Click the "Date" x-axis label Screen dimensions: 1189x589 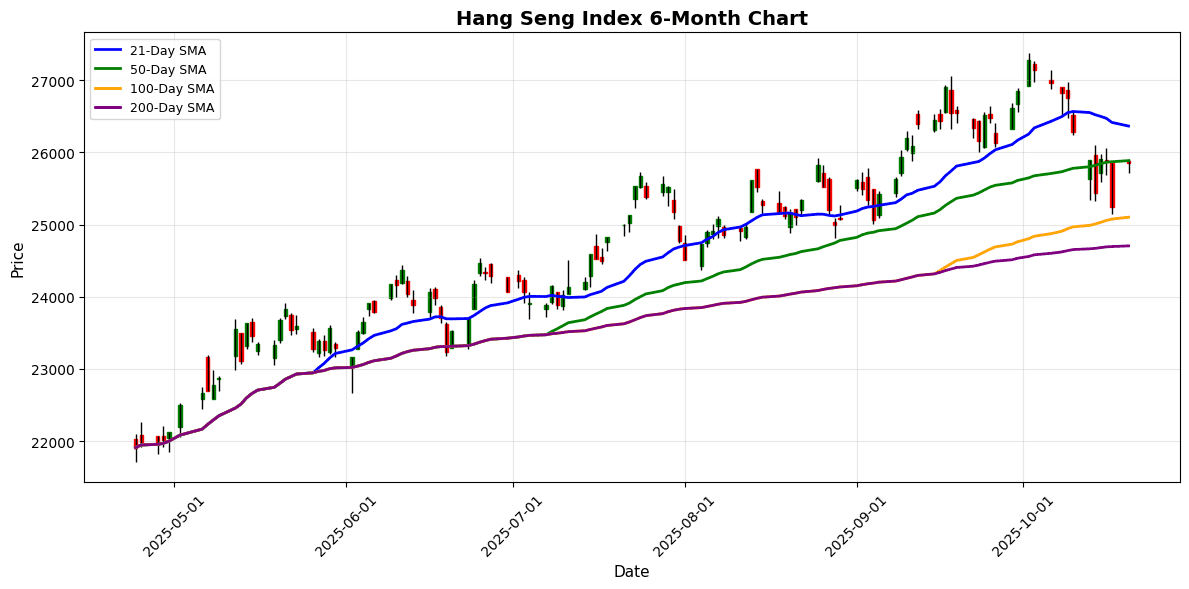[631, 572]
